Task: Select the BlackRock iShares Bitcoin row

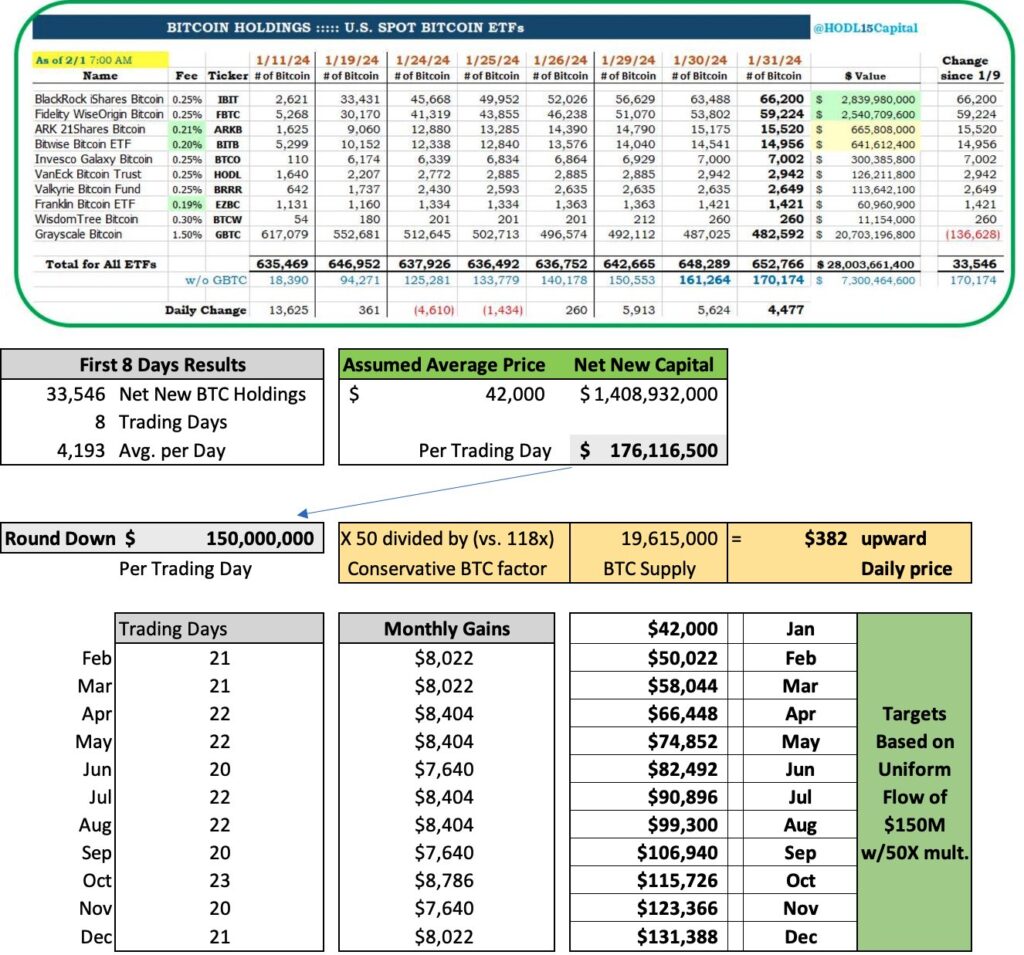Action: point(98,99)
